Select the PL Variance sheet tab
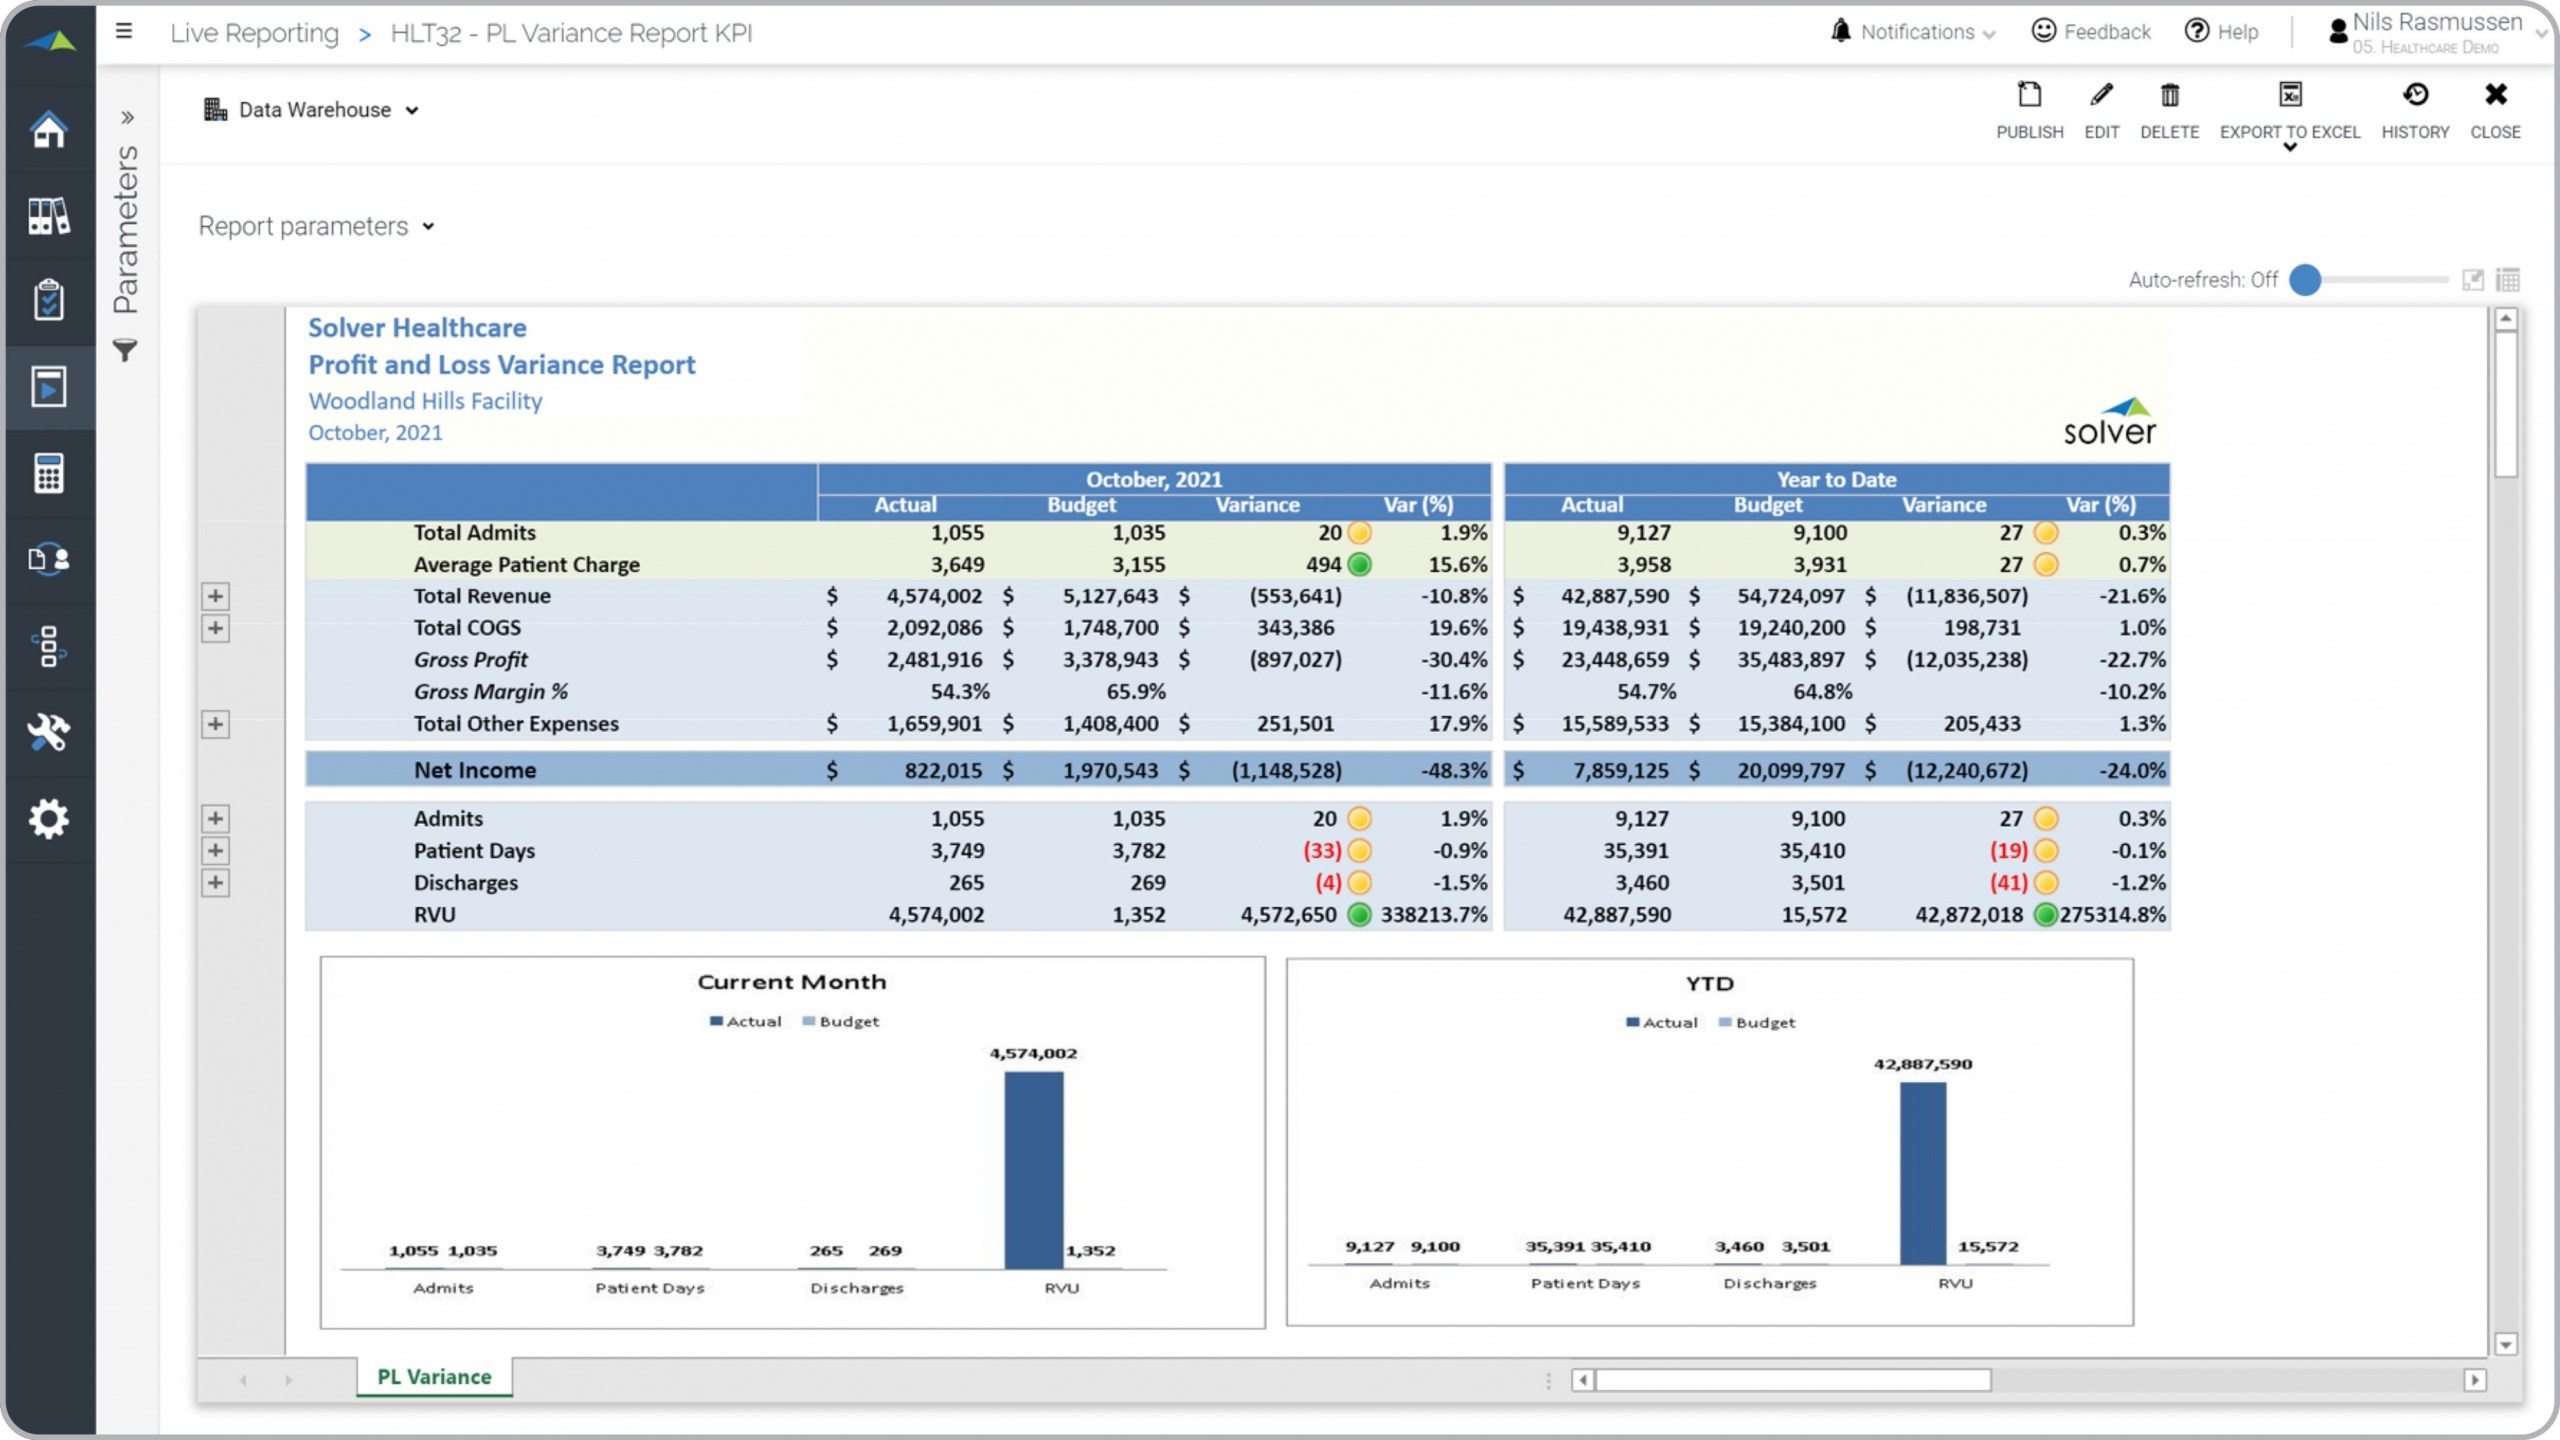Viewport: 2560px width, 1440px height. tap(434, 1377)
